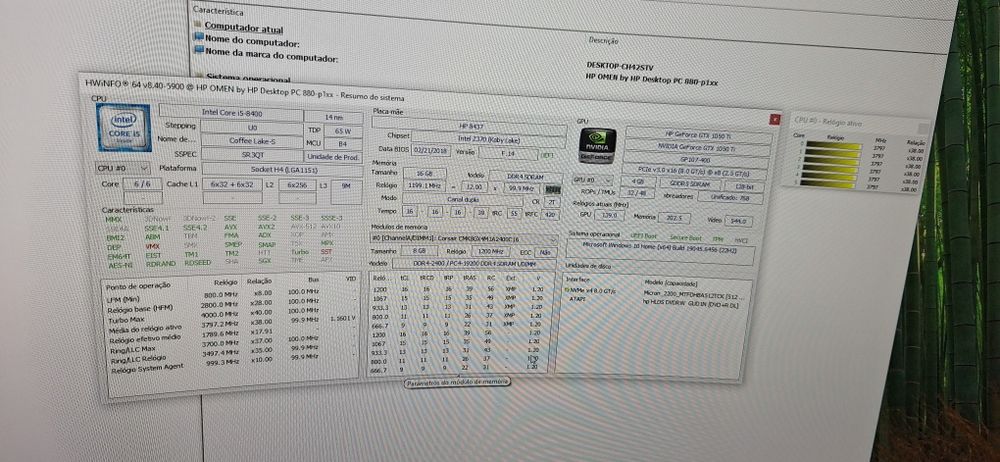Click the Coffee Lake-S codename field
The width and height of the screenshot is (1000, 462).
coord(252,141)
